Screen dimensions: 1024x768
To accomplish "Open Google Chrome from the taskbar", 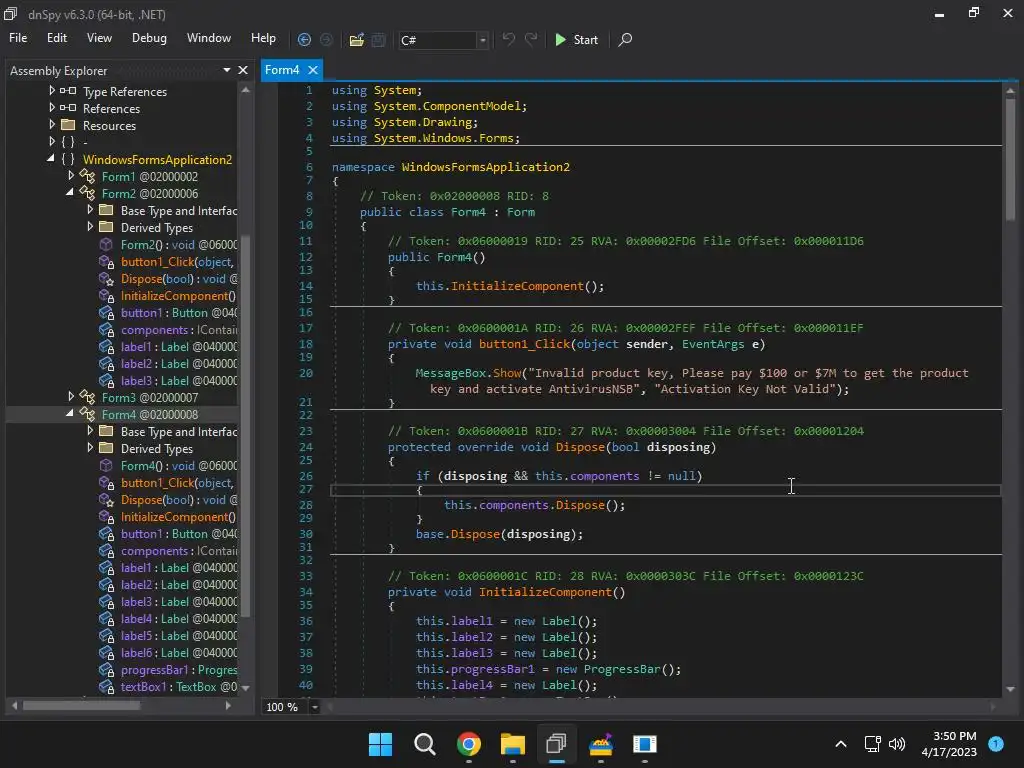I will click(469, 744).
